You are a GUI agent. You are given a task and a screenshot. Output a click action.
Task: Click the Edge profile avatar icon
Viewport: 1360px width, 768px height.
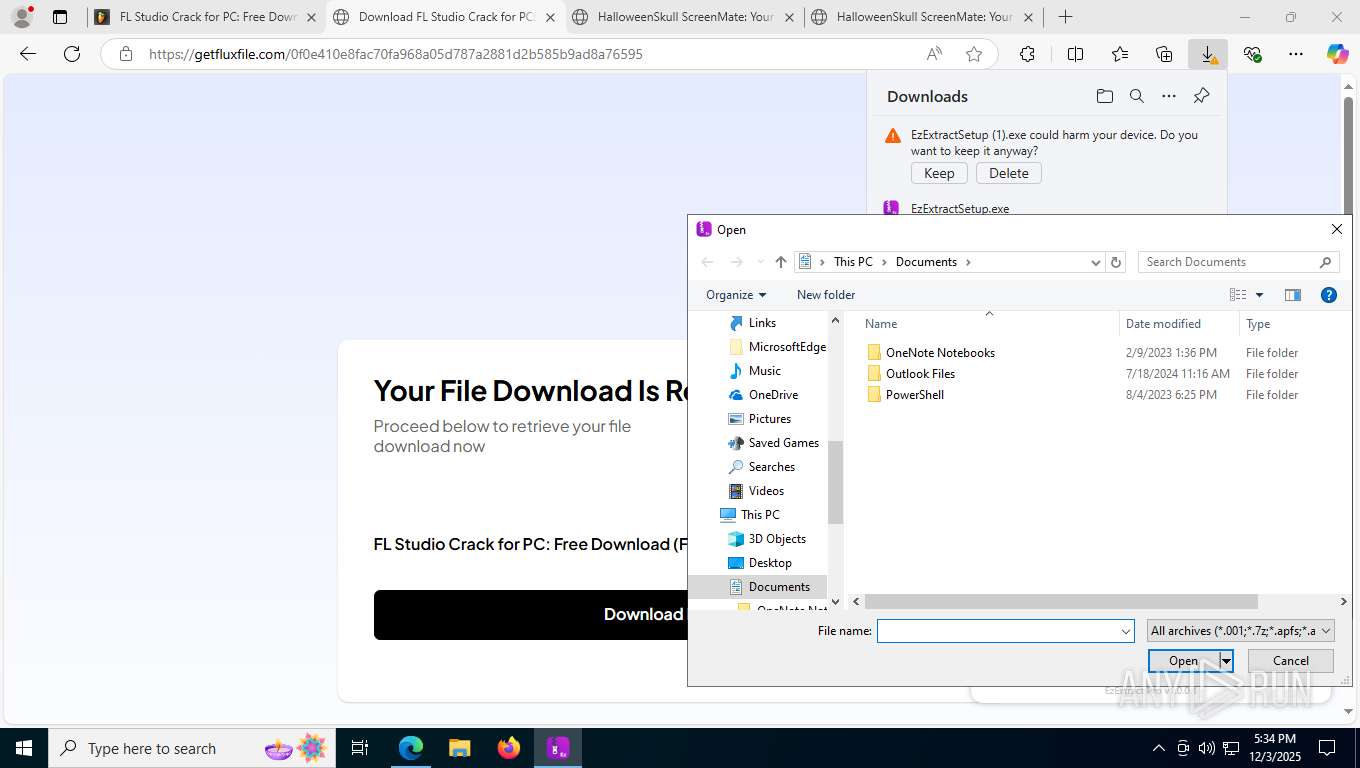21,17
